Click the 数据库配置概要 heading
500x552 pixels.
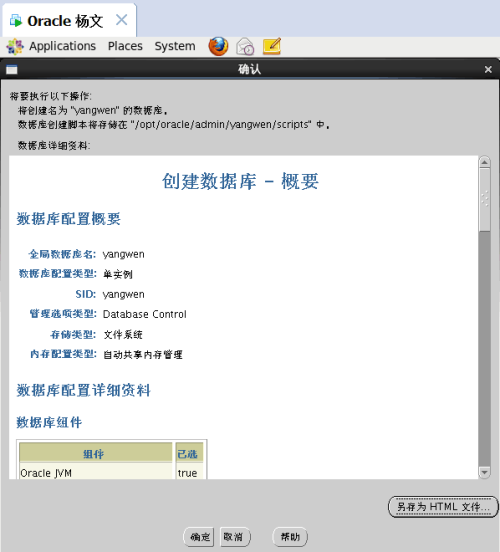69,219
